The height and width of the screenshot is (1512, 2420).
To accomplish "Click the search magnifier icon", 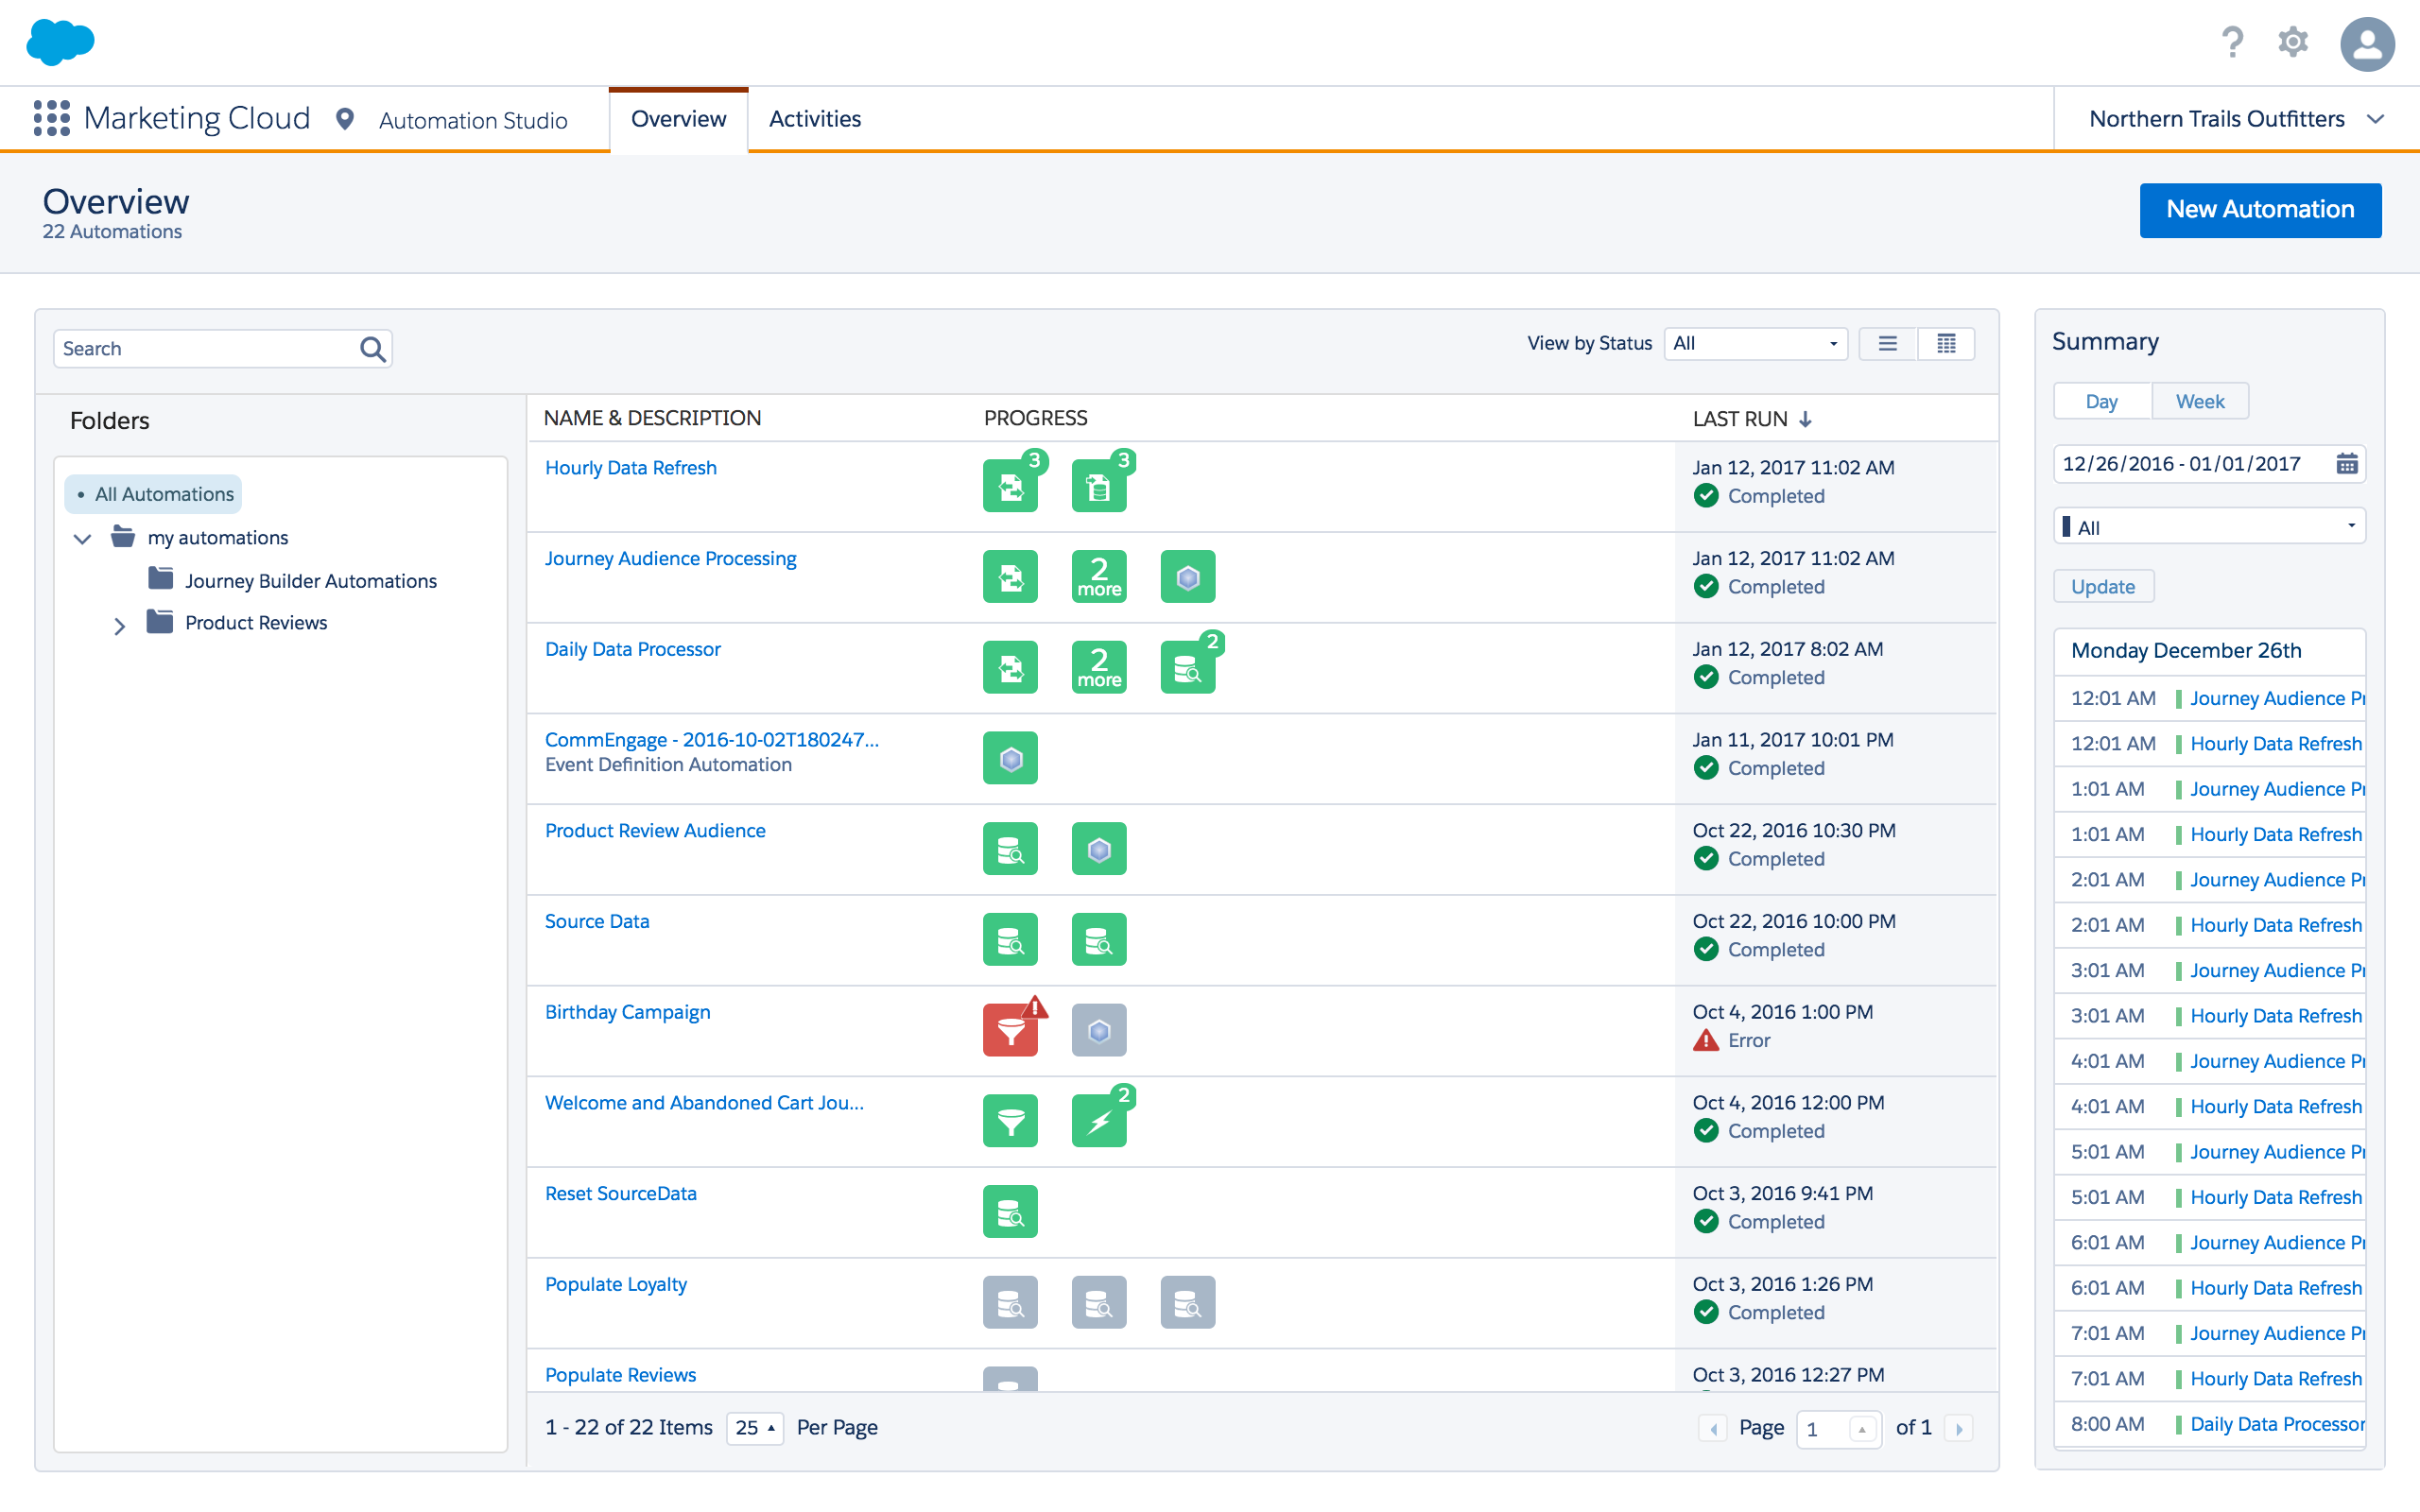I will pyautogui.click(x=372, y=349).
